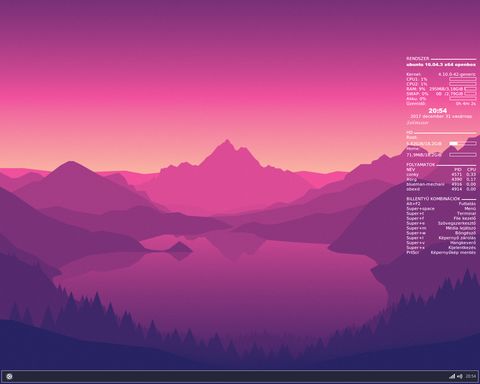Screen dimensions: 480x384
Task: Click the 2017 december 31 date line
Action: click(x=441, y=117)
